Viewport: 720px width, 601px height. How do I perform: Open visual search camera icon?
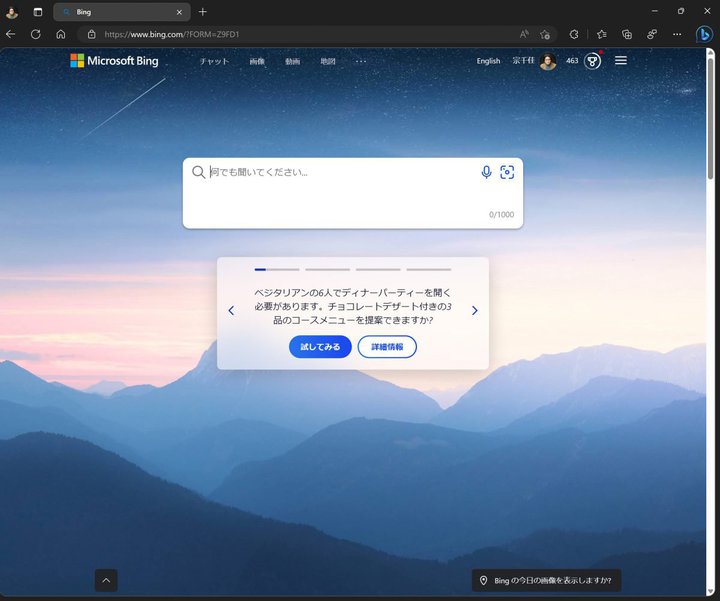pyautogui.click(x=507, y=172)
